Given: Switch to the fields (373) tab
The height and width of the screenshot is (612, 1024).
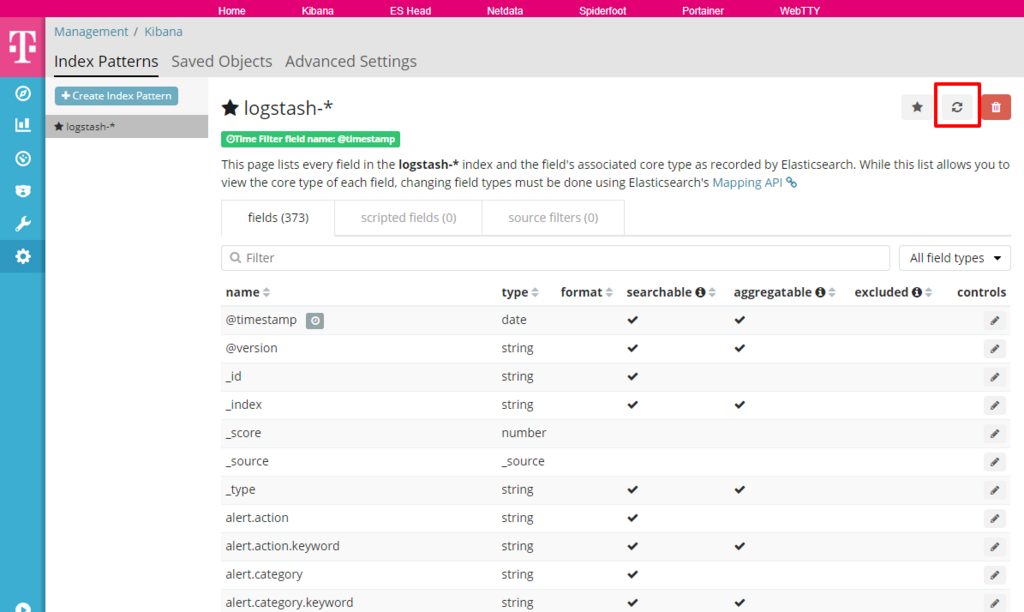Looking at the screenshot, I should [278, 217].
